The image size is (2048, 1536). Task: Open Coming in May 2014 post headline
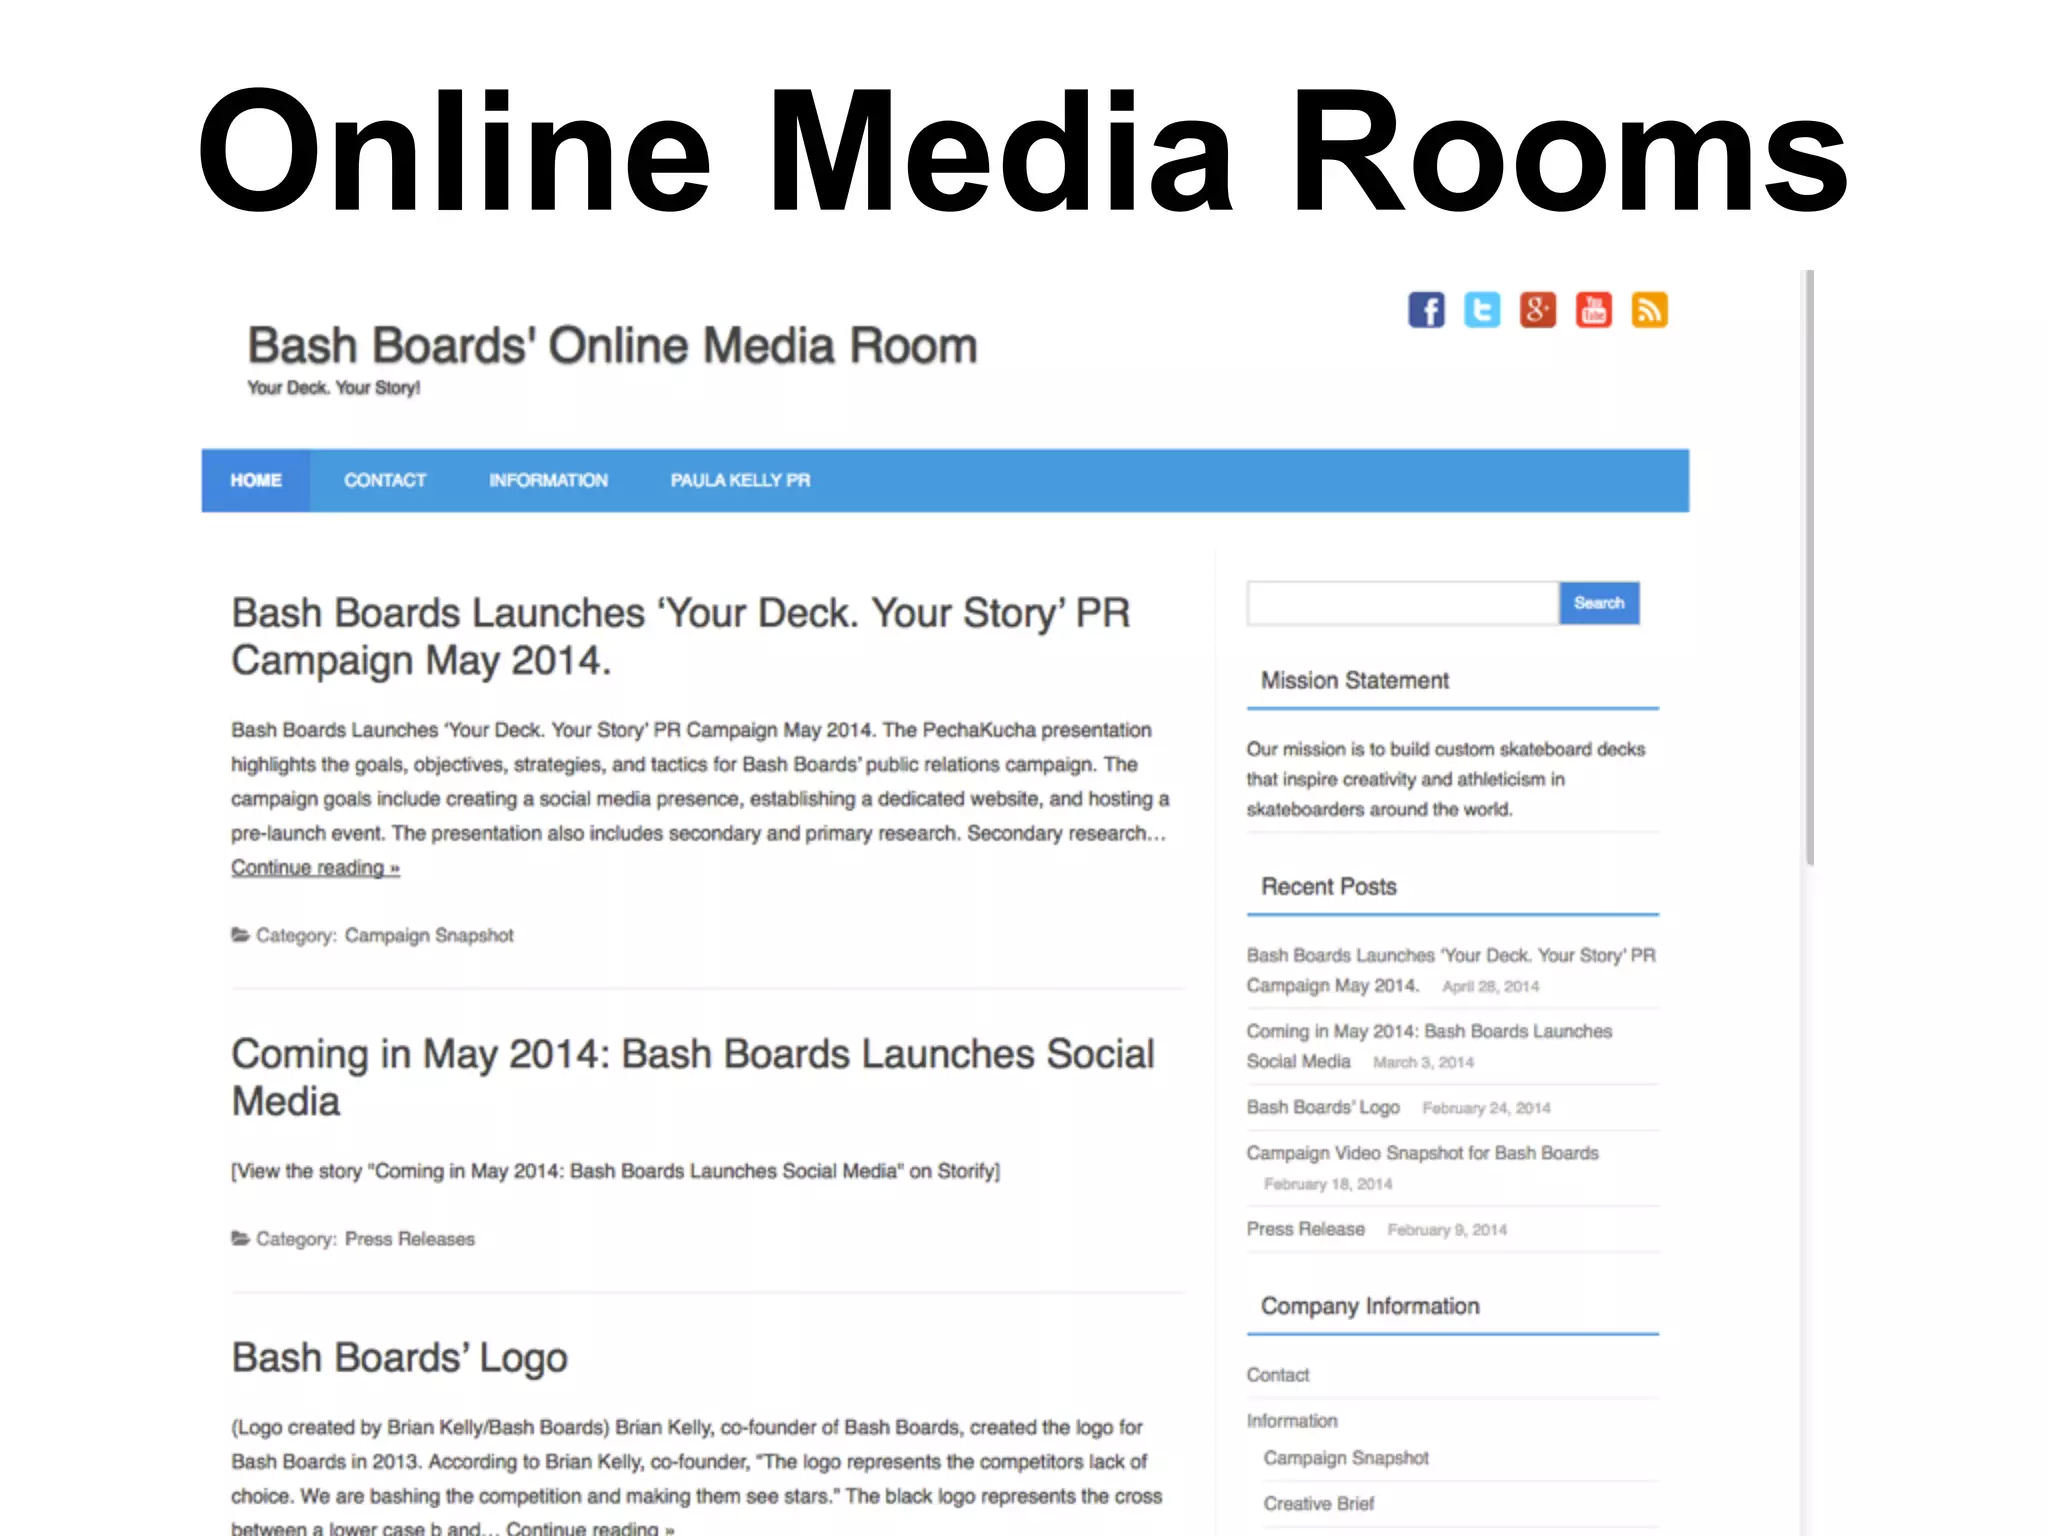pyautogui.click(x=692, y=1077)
